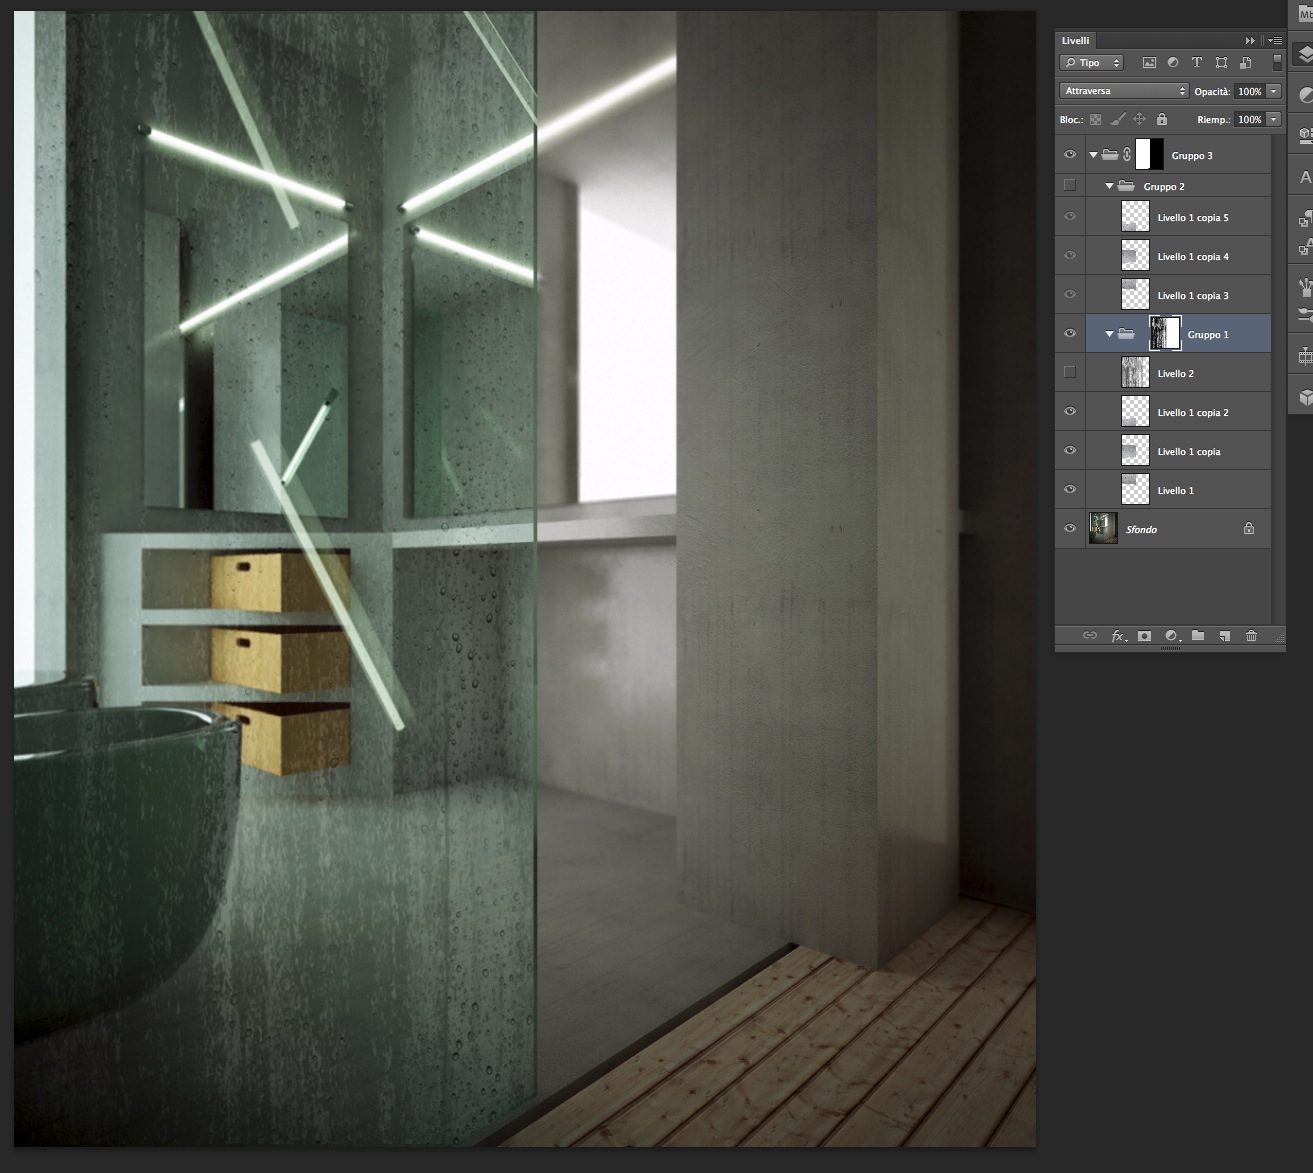Hide the Gruppo 3 group visibility

[1070, 155]
